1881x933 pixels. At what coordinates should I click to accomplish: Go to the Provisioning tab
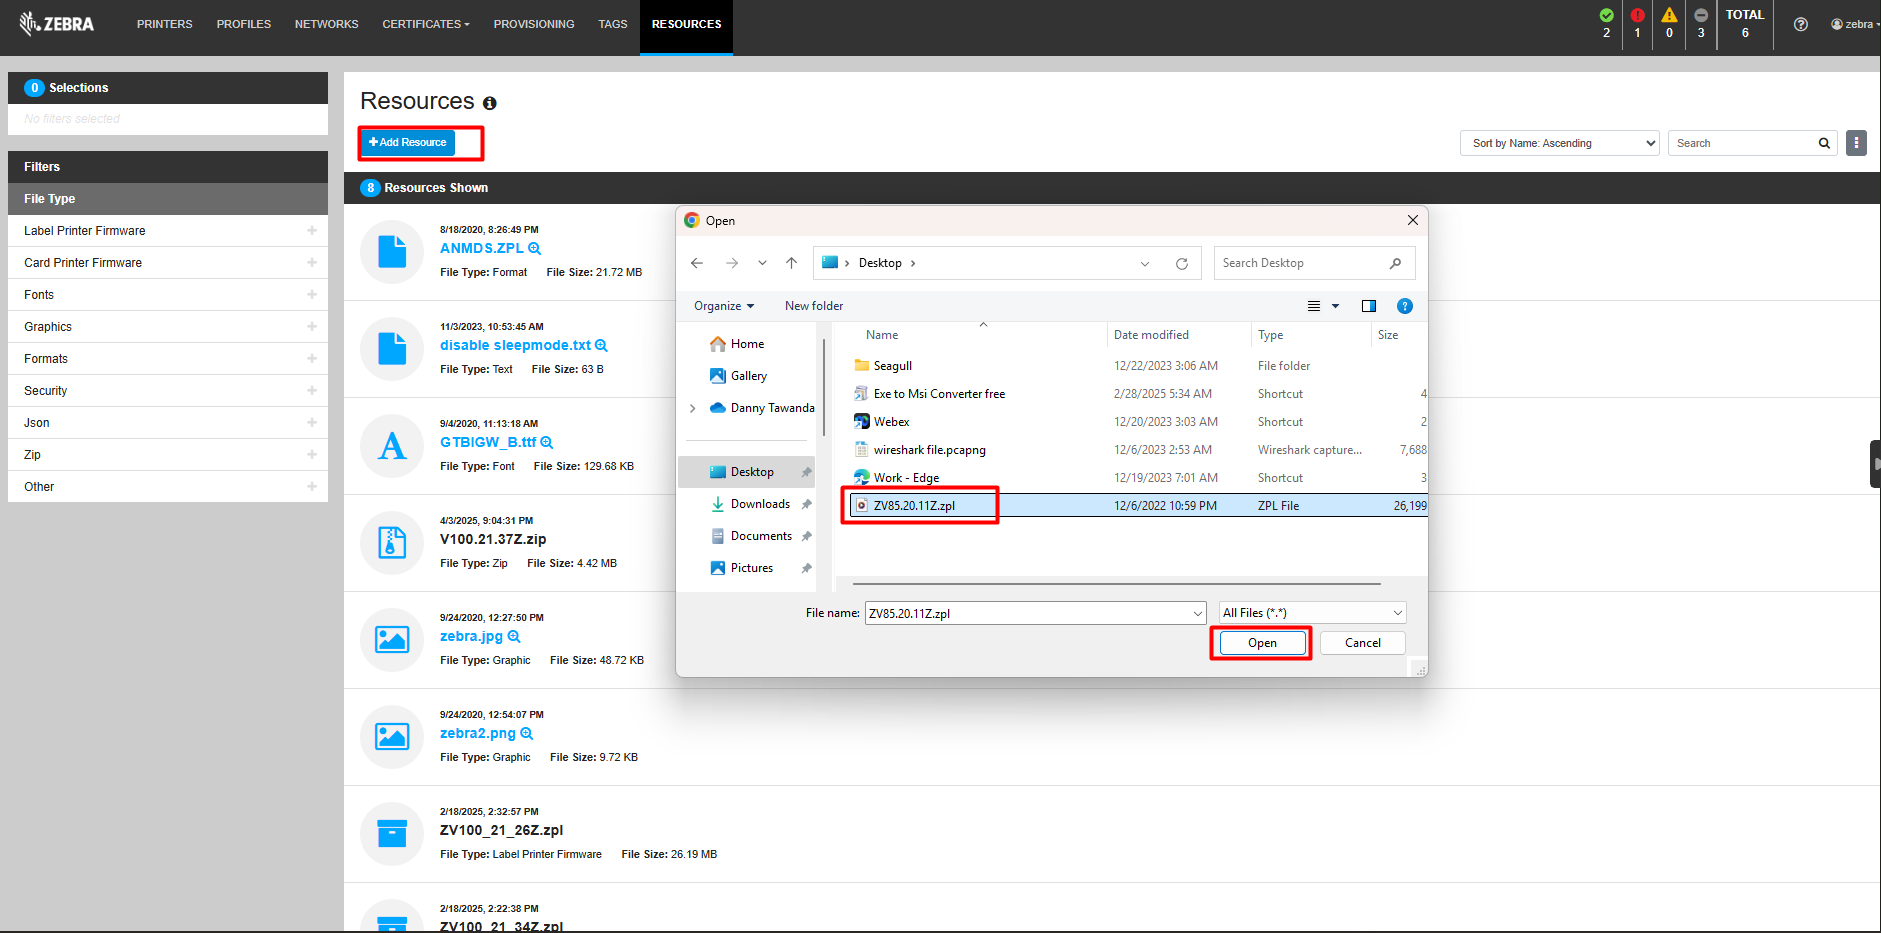[x=534, y=24]
